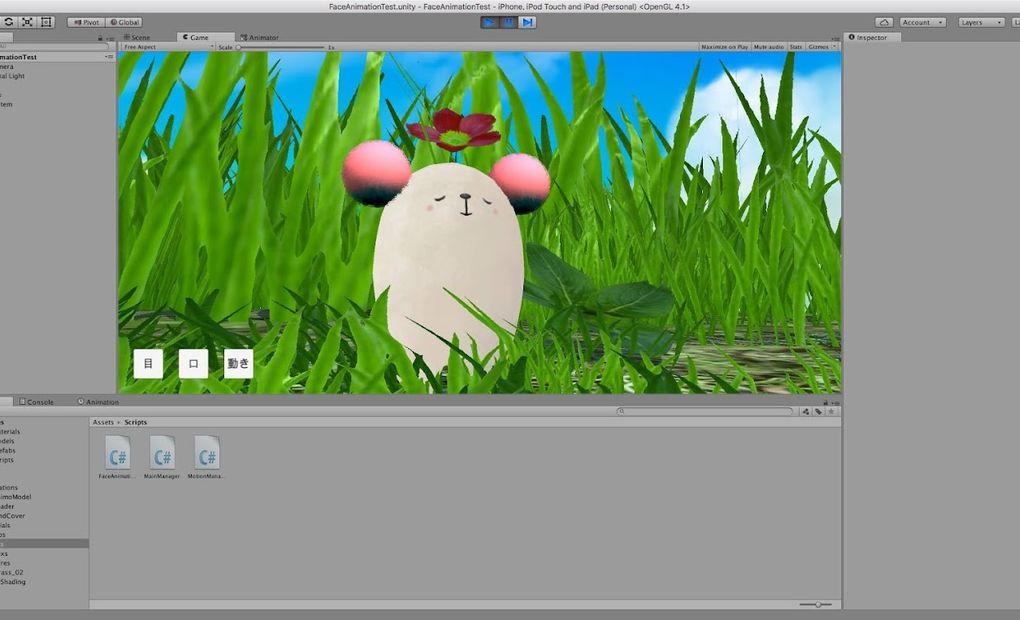The width and height of the screenshot is (1020, 620).
Task: Switch to the Animator tab
Action: [260, 38]
